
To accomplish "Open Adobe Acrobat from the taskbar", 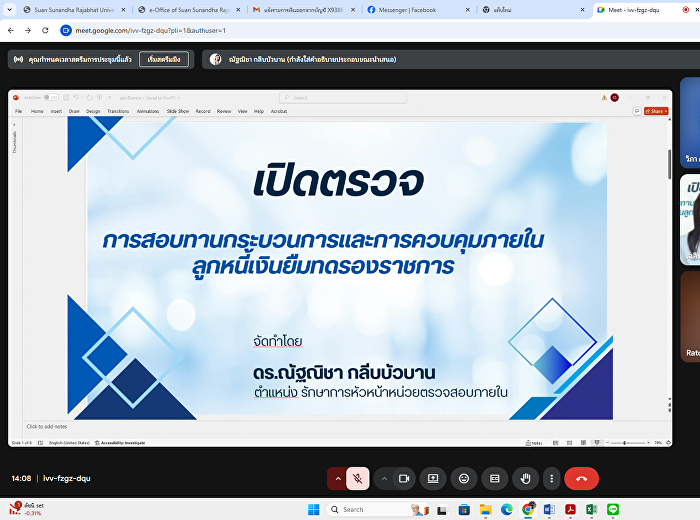I will pos(571,510).
